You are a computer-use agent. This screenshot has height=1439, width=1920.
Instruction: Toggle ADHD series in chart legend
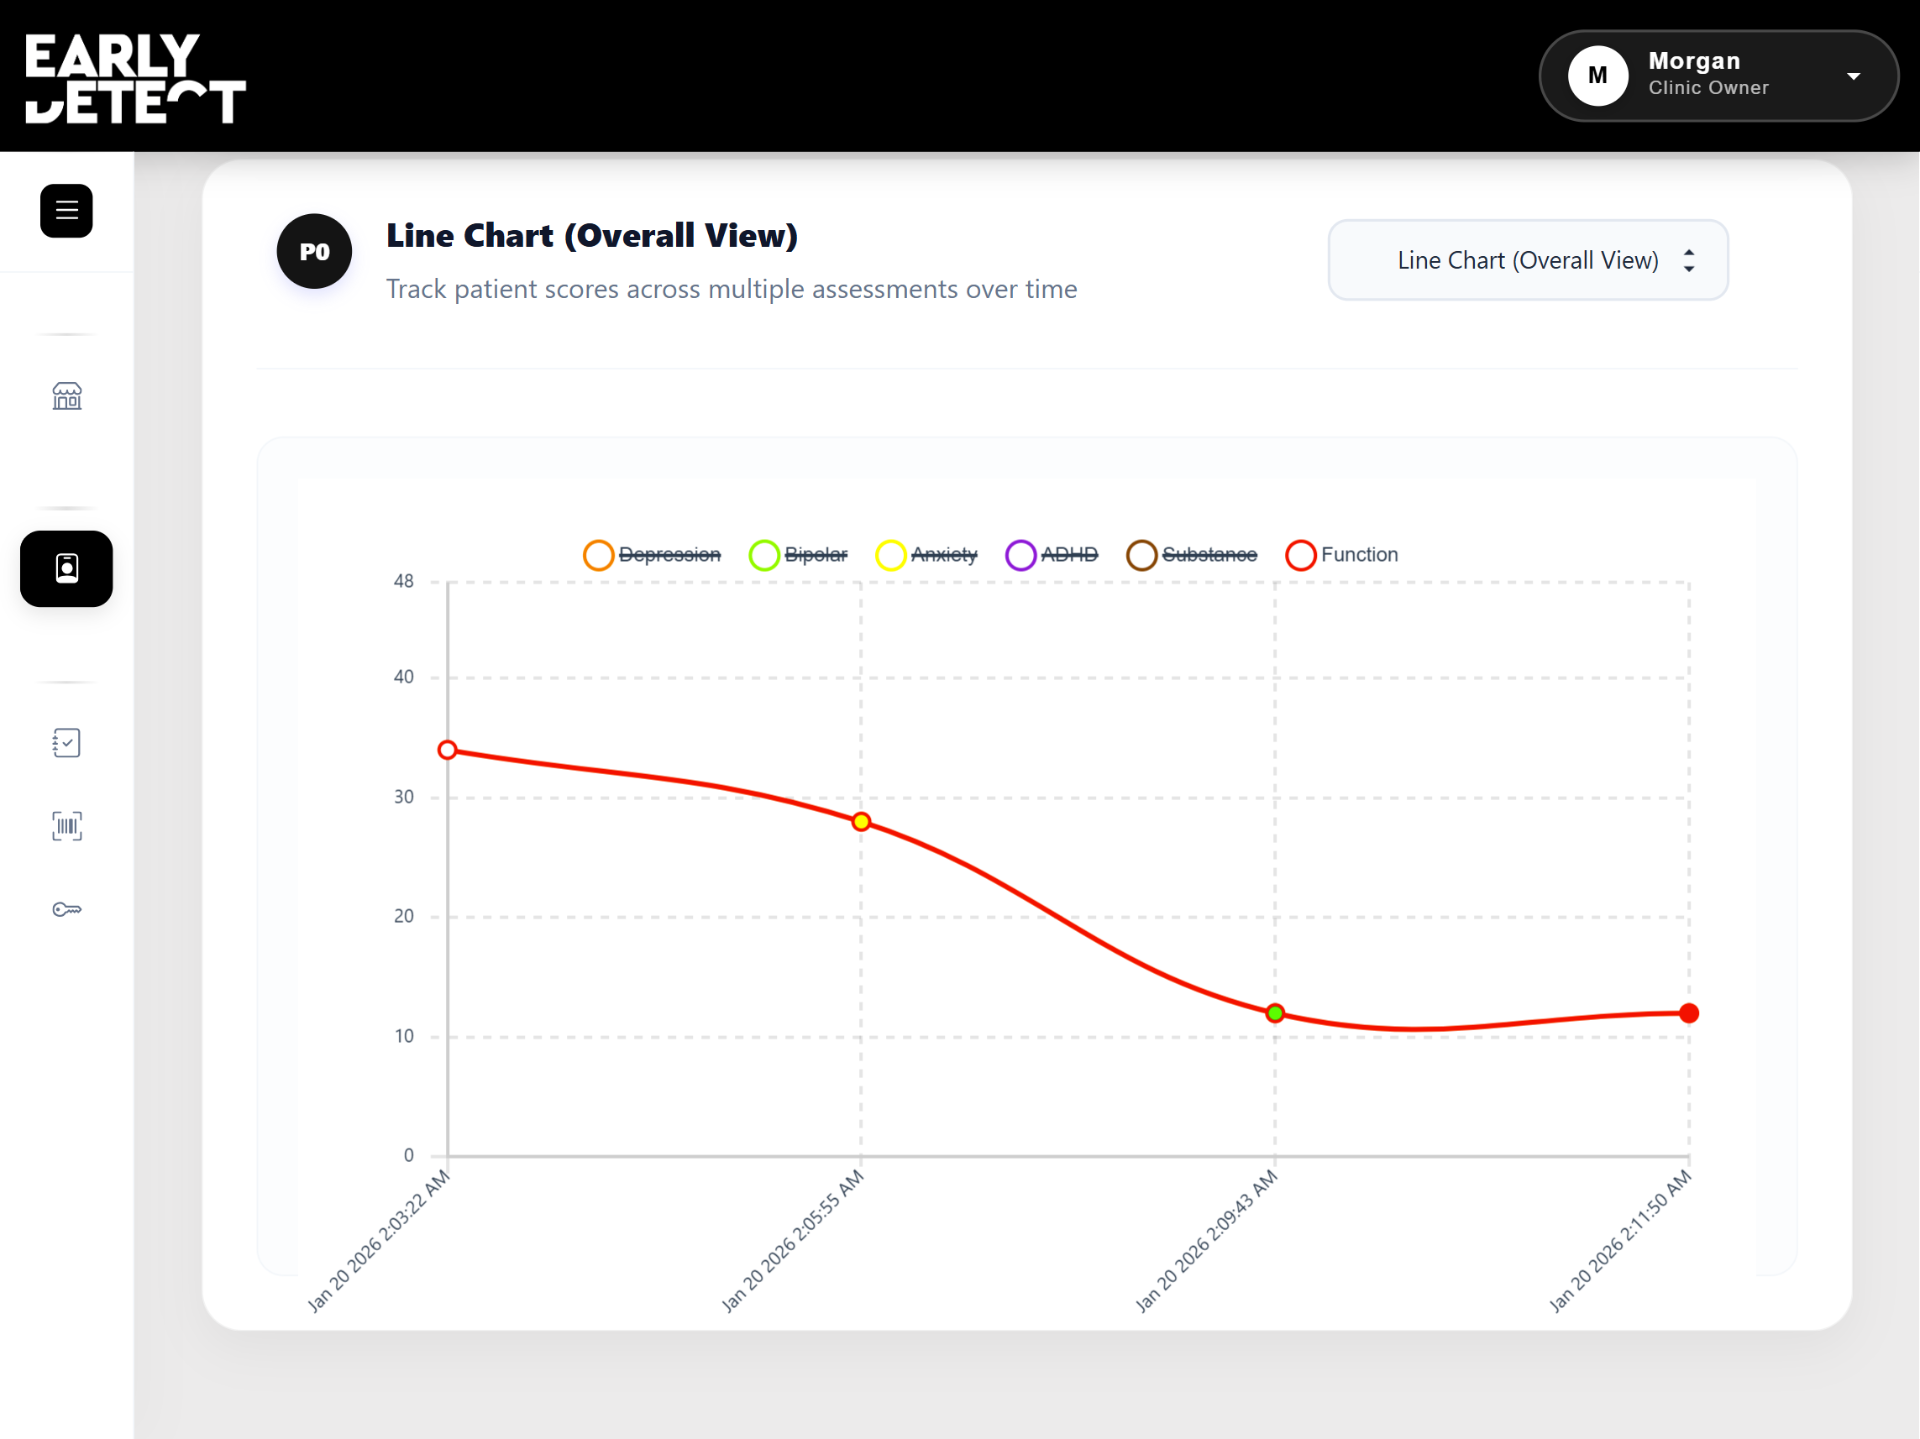1052,555
